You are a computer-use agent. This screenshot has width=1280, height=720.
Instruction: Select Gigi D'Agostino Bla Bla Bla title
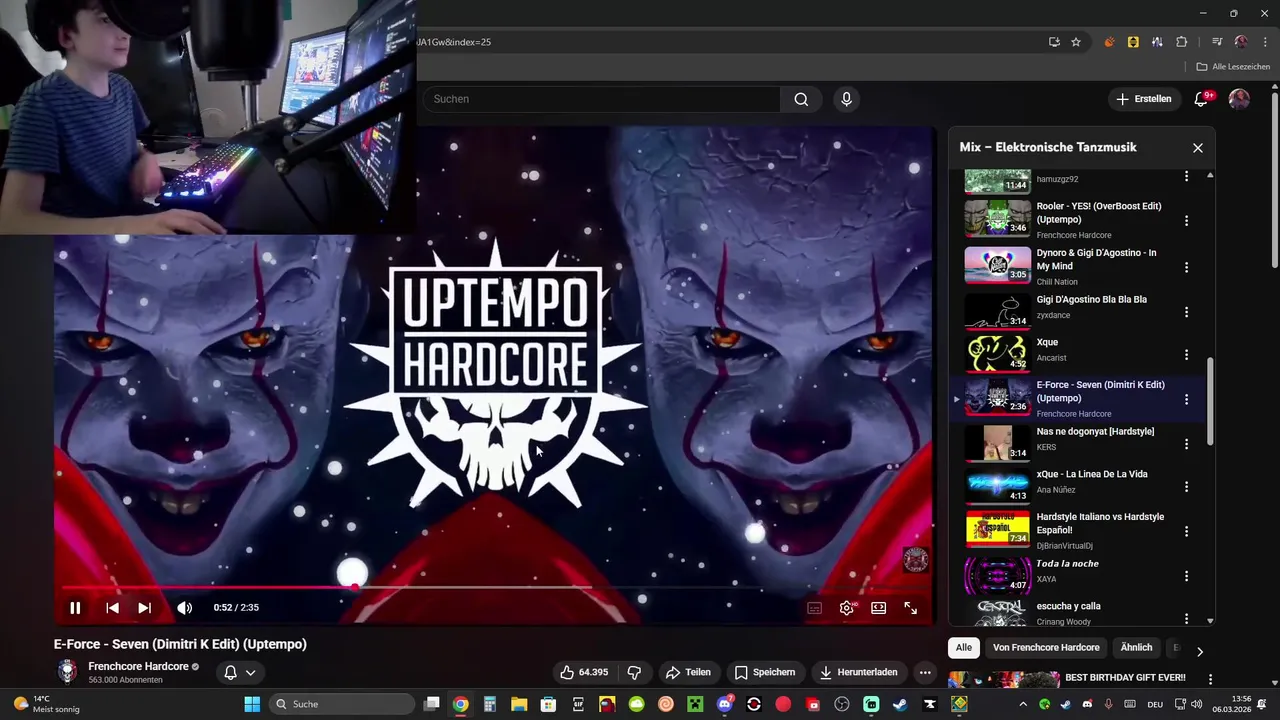1091,299
